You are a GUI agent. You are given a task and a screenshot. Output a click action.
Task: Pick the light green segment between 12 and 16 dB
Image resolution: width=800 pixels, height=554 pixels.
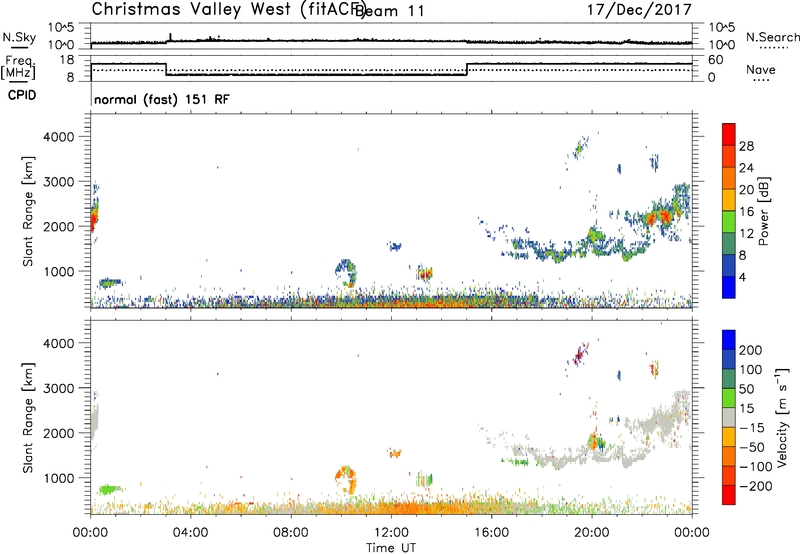point(729,222)
